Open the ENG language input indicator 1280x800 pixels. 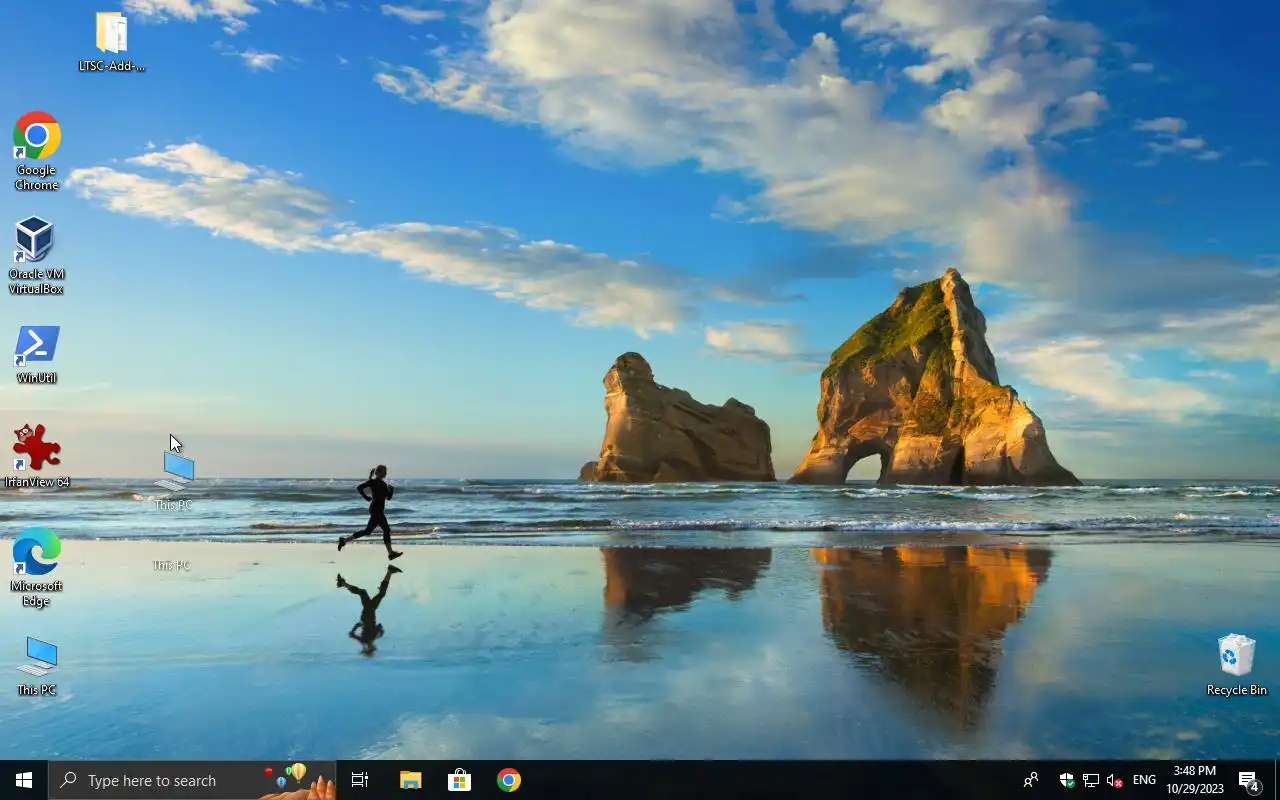pyautogui.click(x=1145, y=780)
